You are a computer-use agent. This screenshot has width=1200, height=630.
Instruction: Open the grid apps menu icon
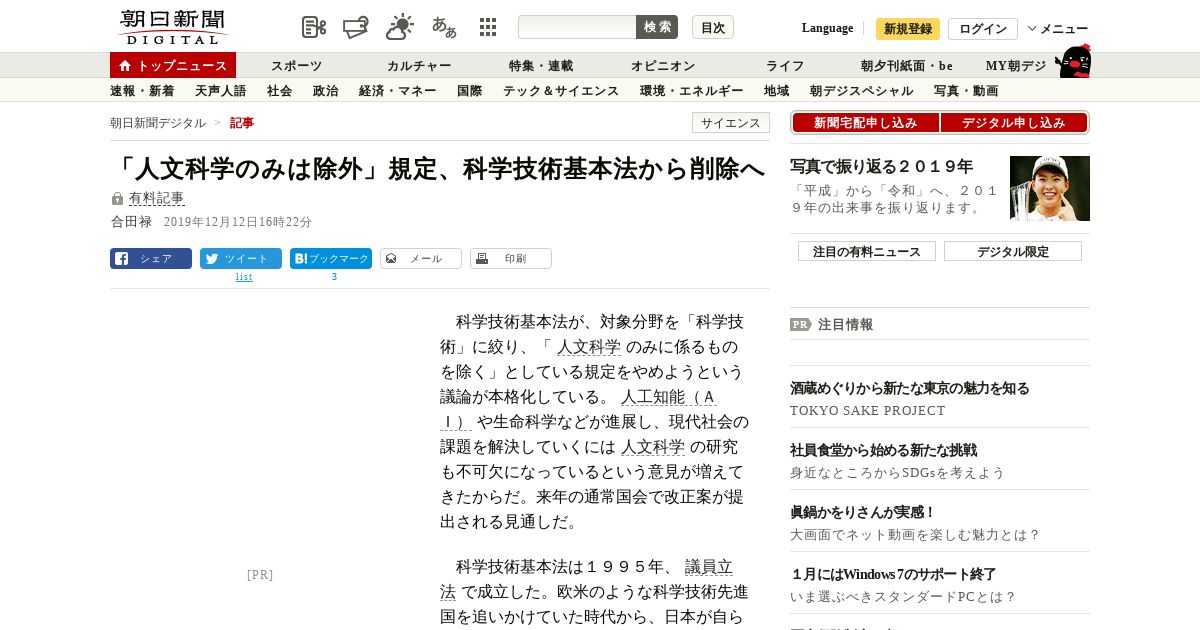click(488, 27)
